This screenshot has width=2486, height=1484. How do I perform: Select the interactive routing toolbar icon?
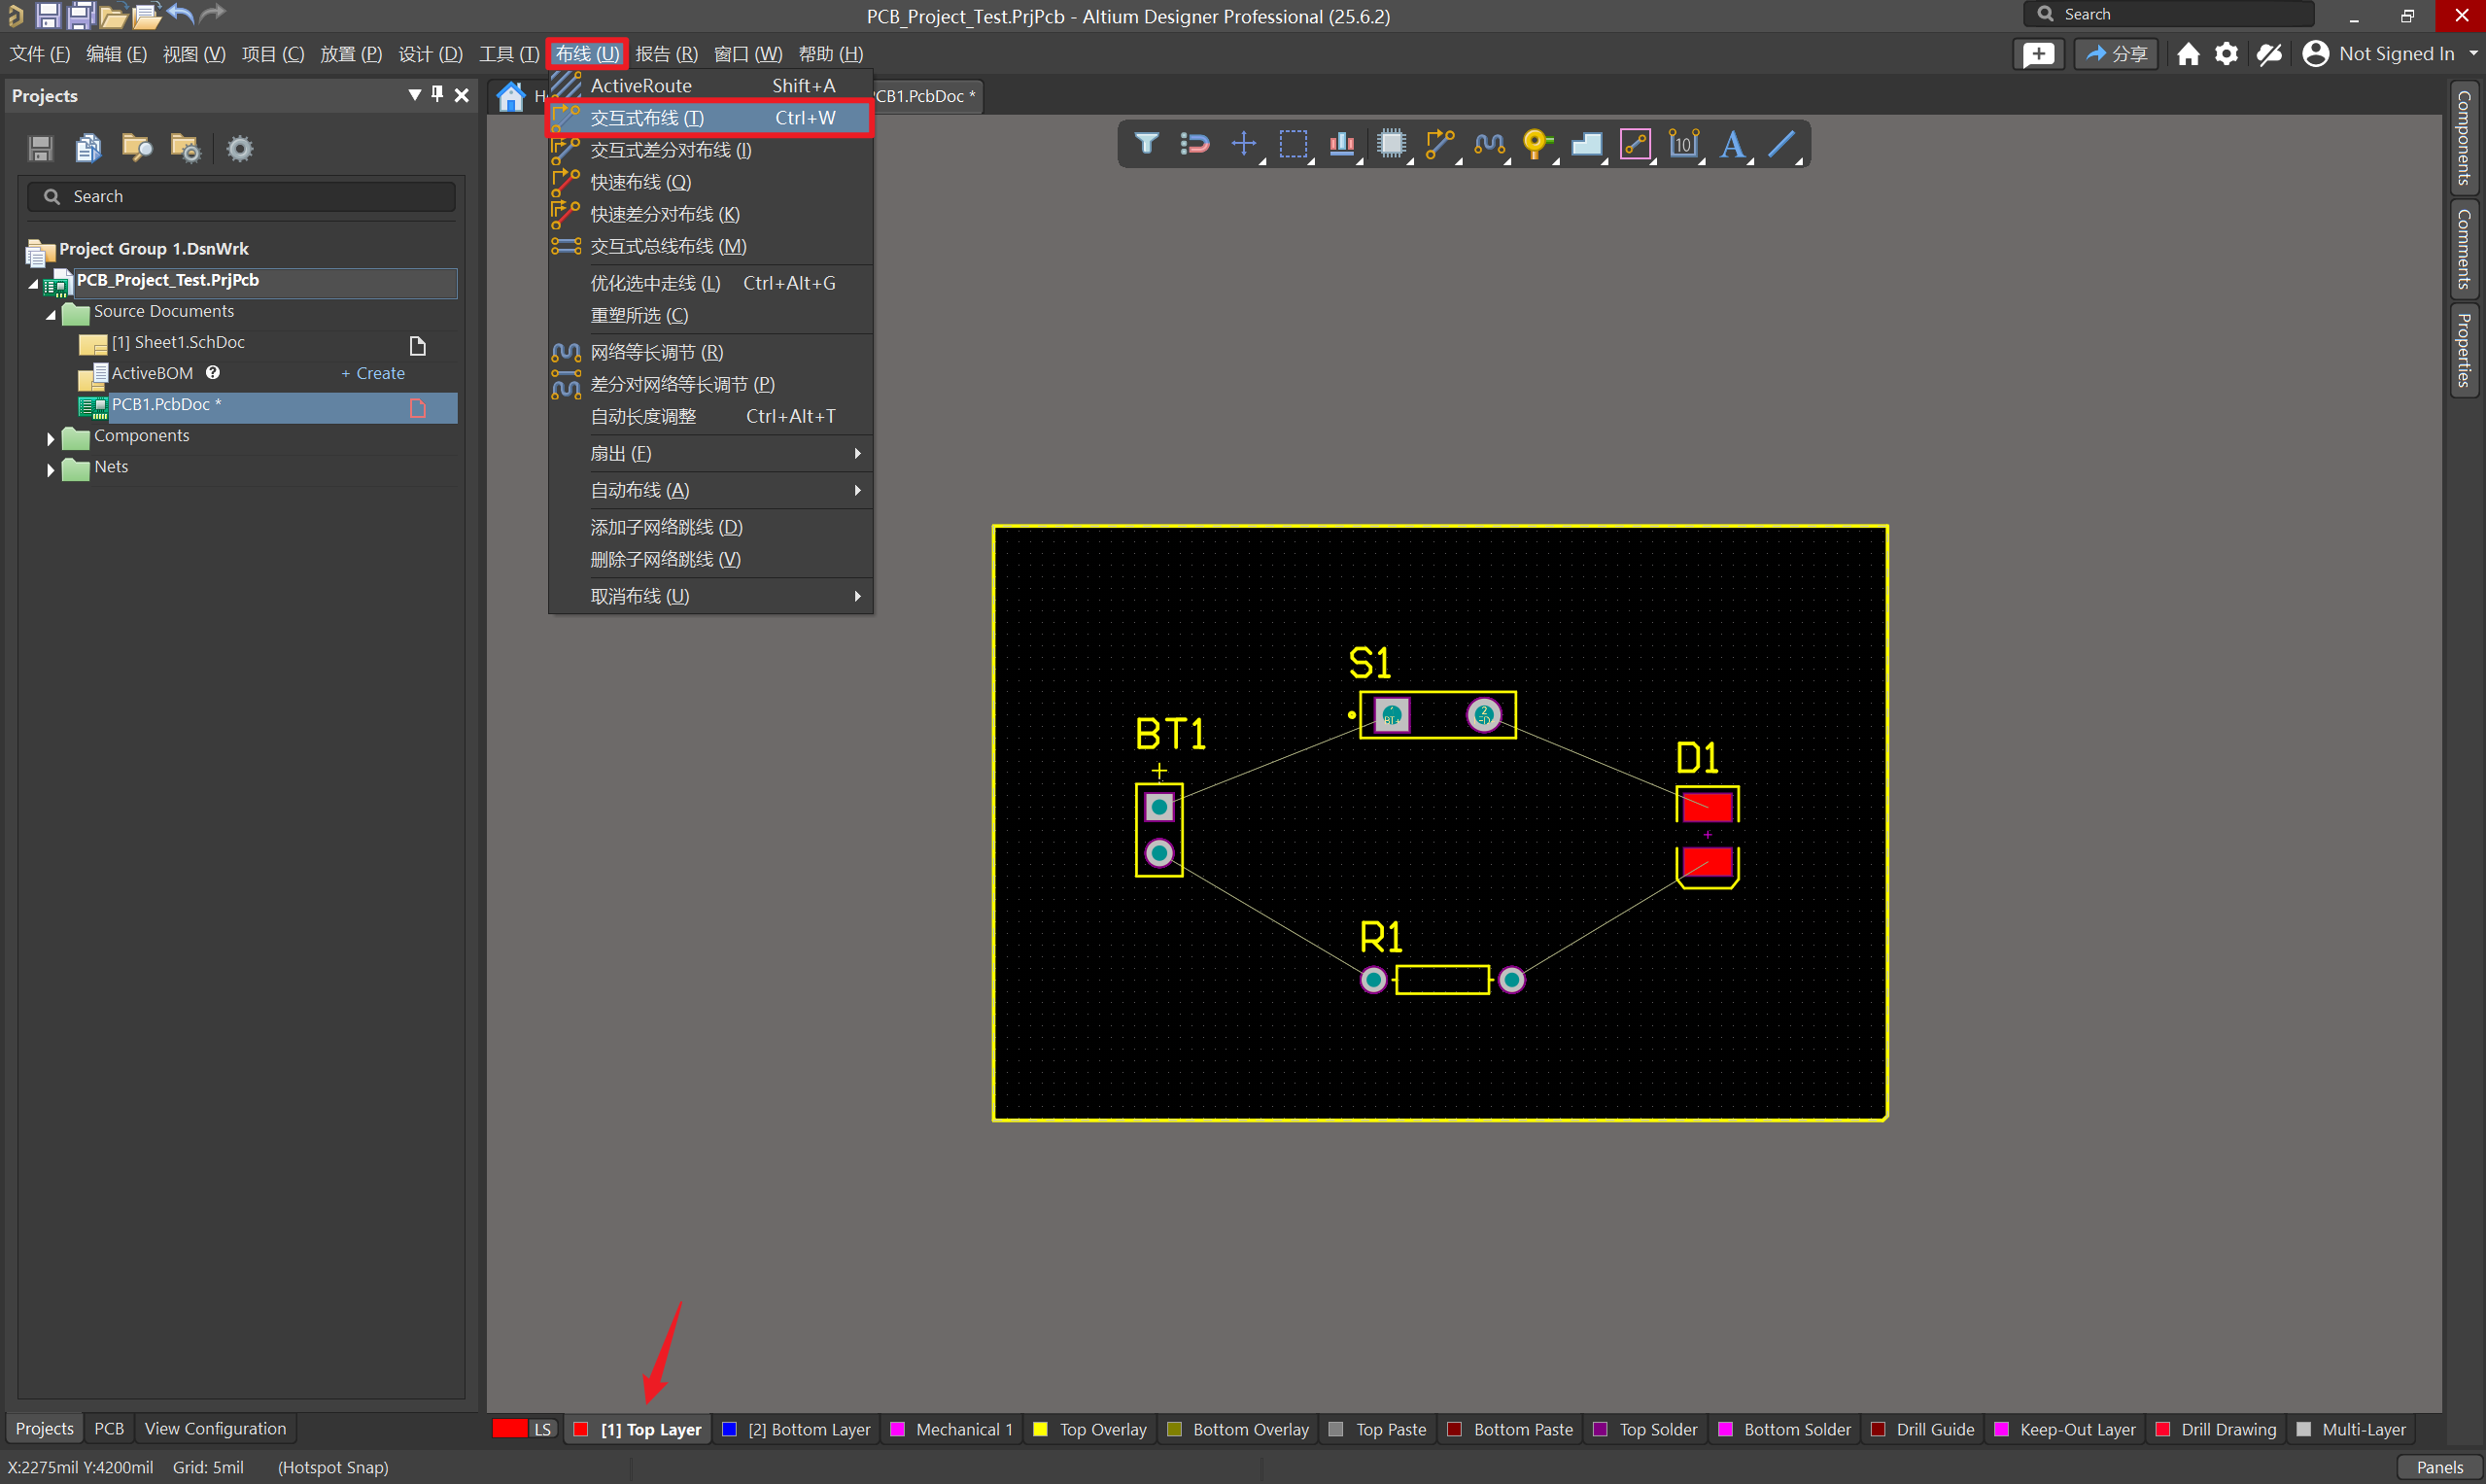tap(1439, 144)
